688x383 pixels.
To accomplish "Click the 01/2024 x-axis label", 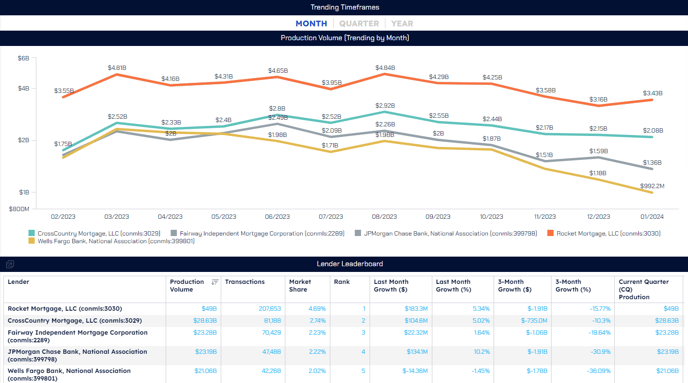I will 652,217.
